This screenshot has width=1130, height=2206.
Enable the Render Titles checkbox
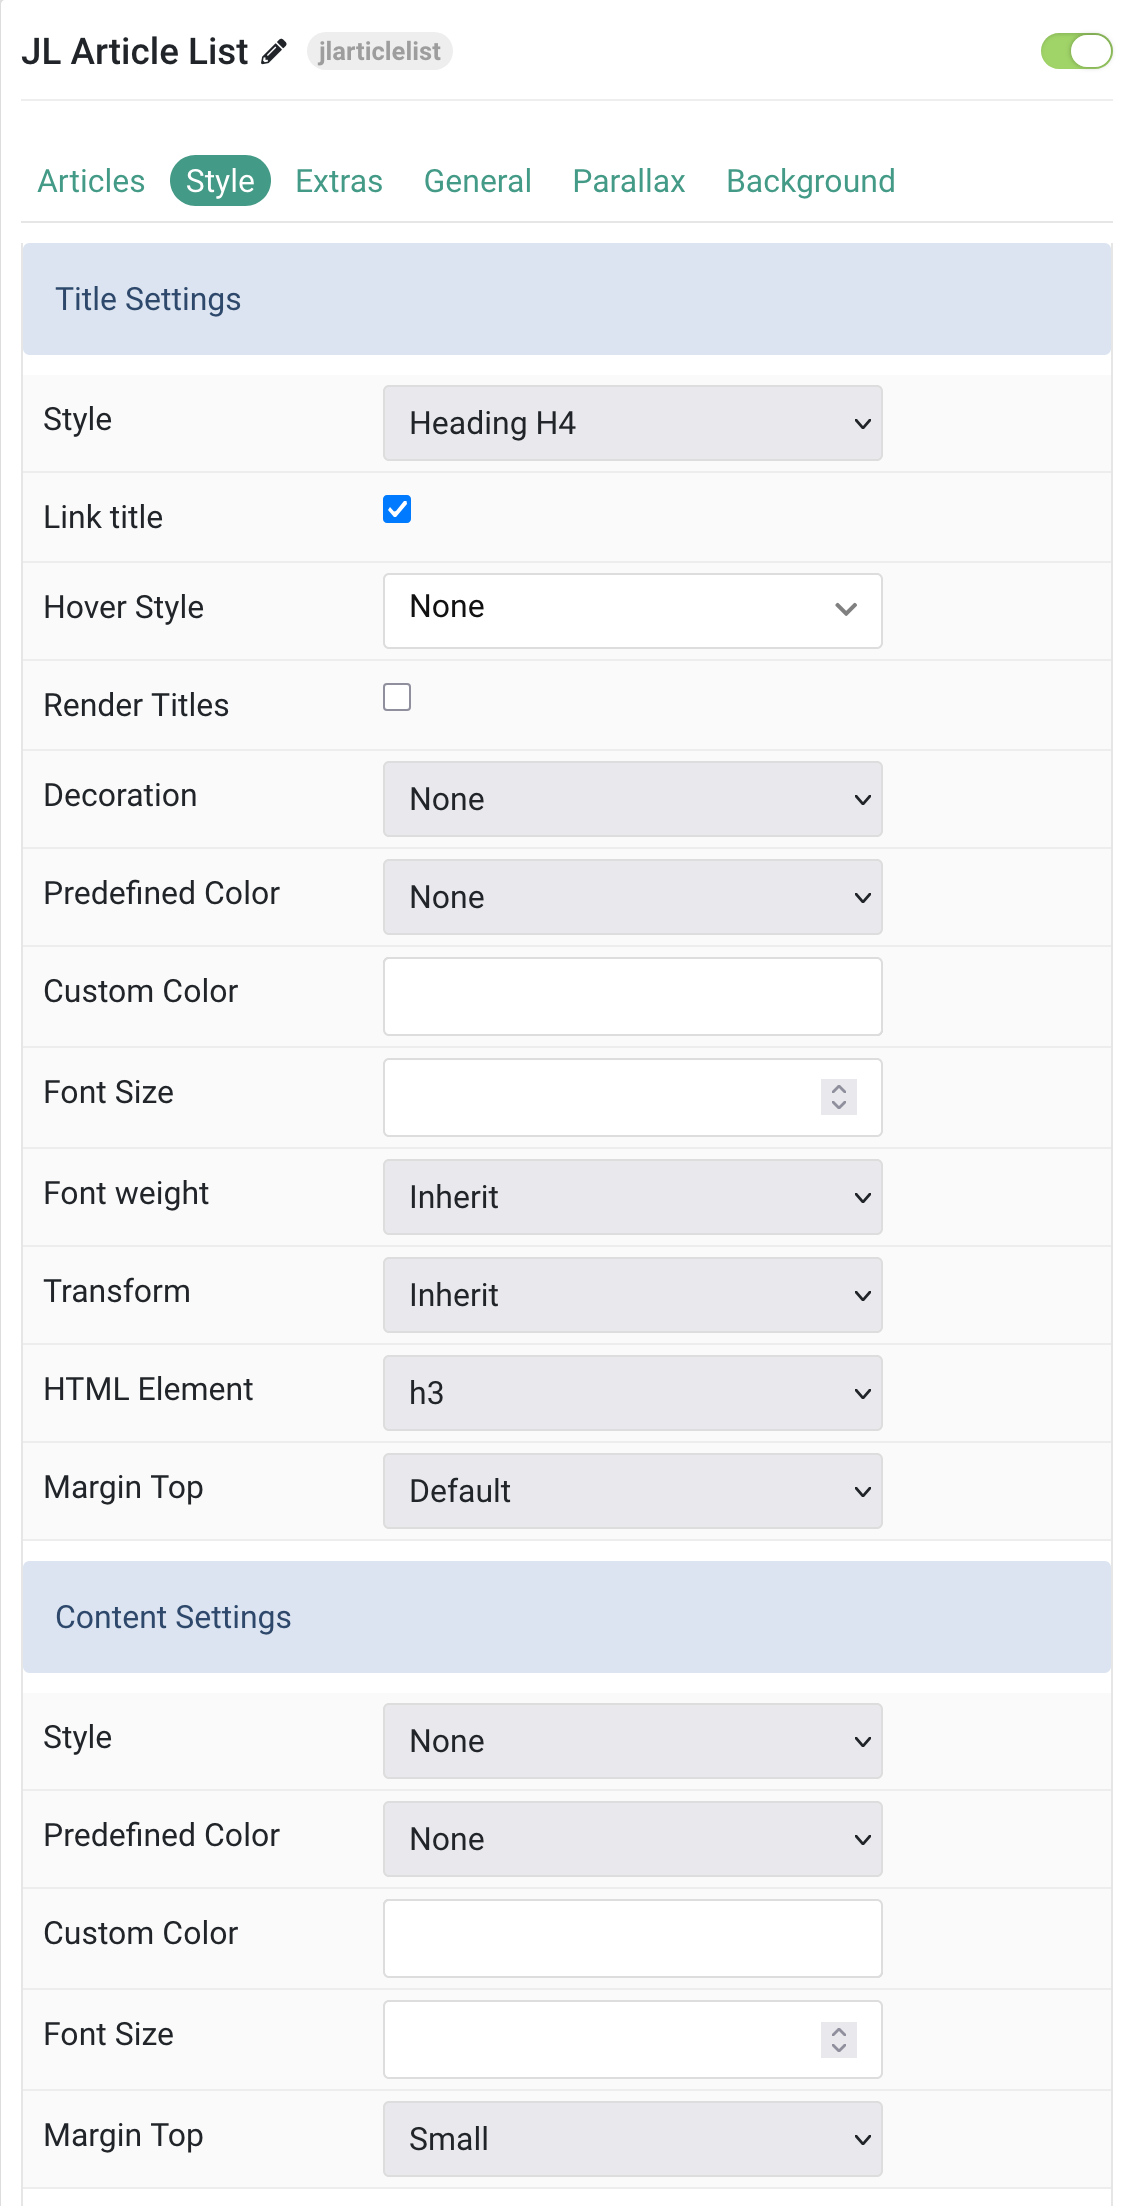point(397,697)
